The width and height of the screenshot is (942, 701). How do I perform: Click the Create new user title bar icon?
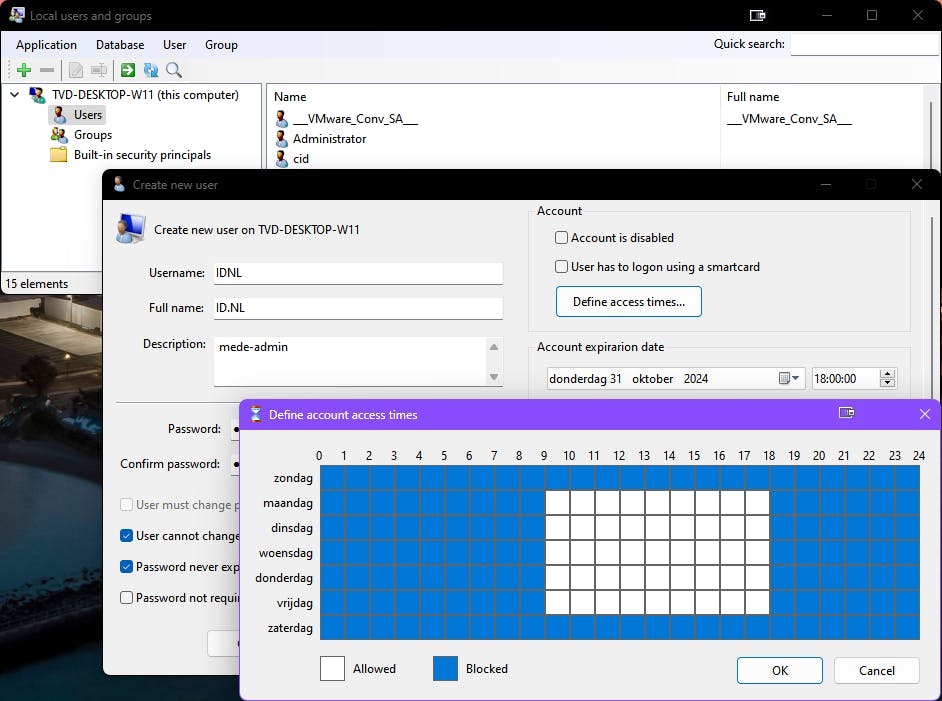[x=119, y=184]
